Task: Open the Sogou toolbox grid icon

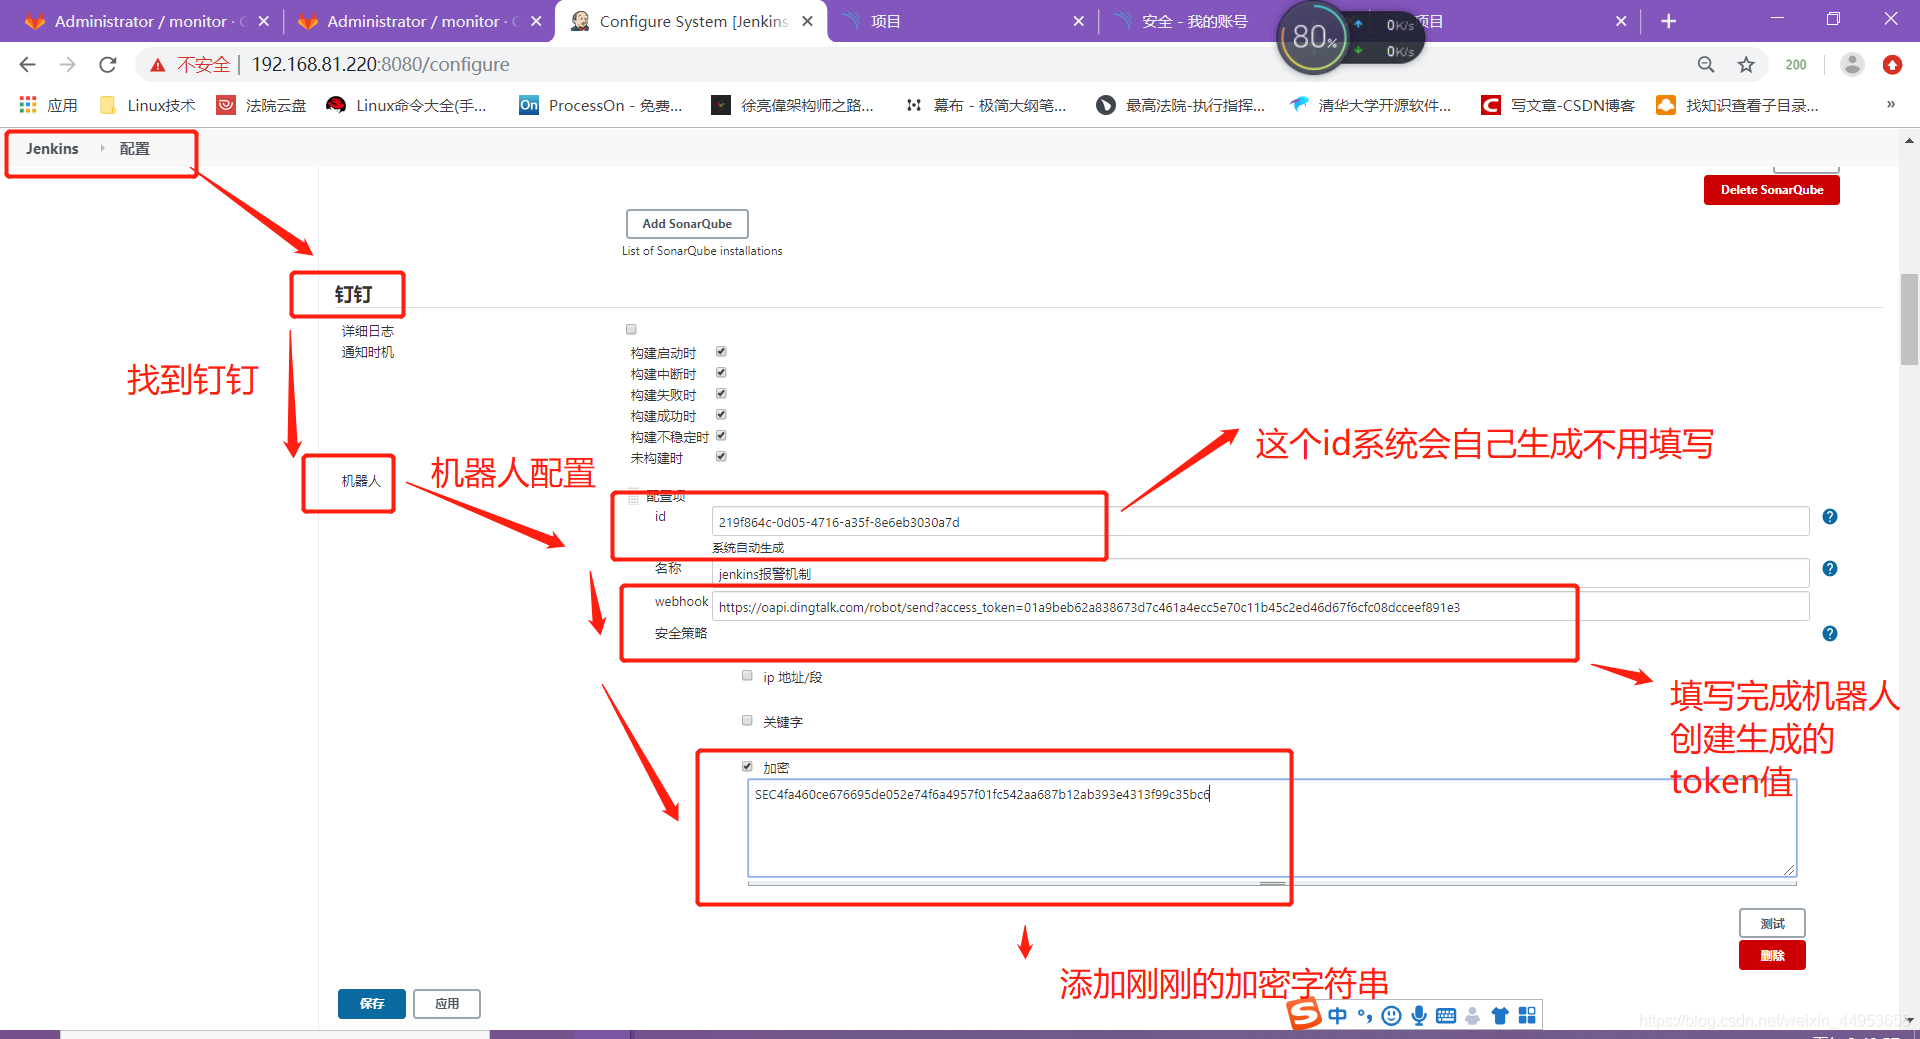Action: [x=1527, y=1016]
